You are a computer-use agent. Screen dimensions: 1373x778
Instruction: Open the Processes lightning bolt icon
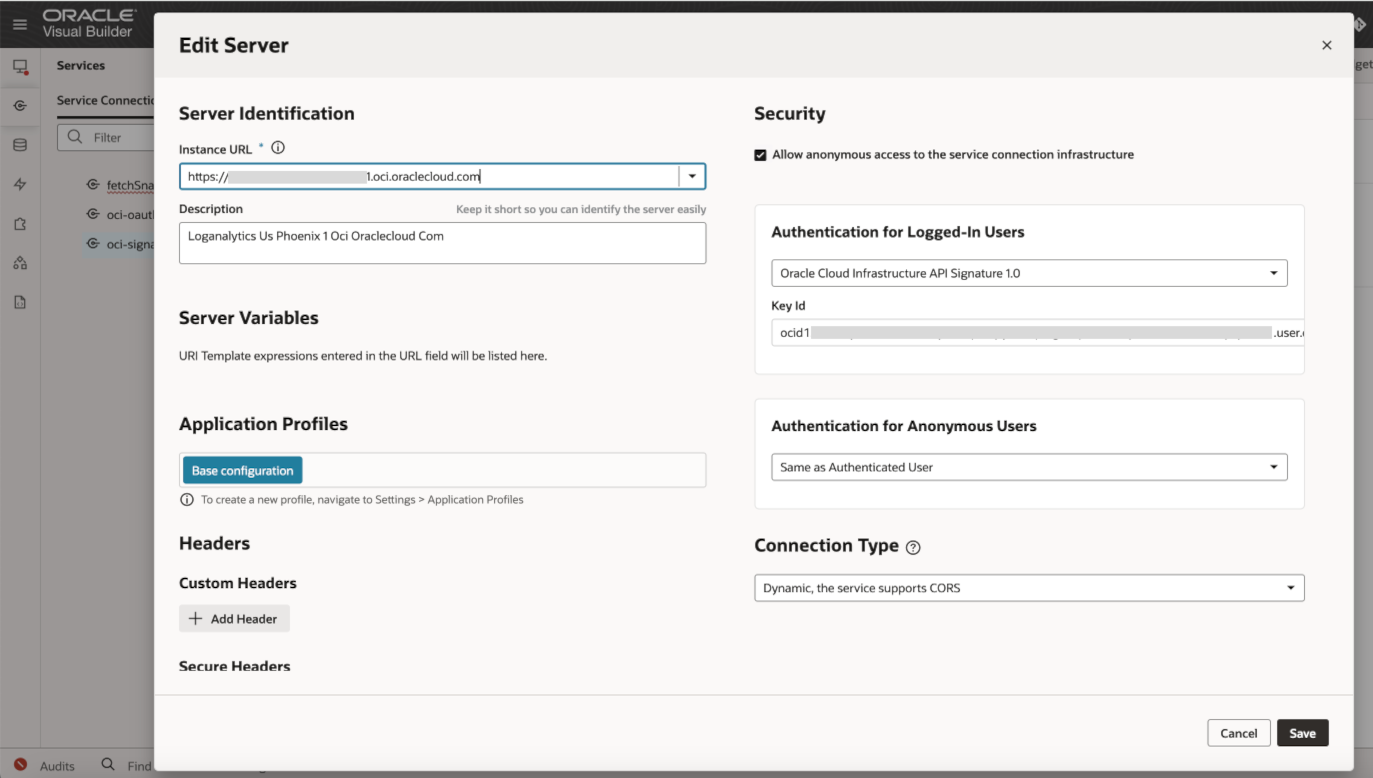(20, 184)
